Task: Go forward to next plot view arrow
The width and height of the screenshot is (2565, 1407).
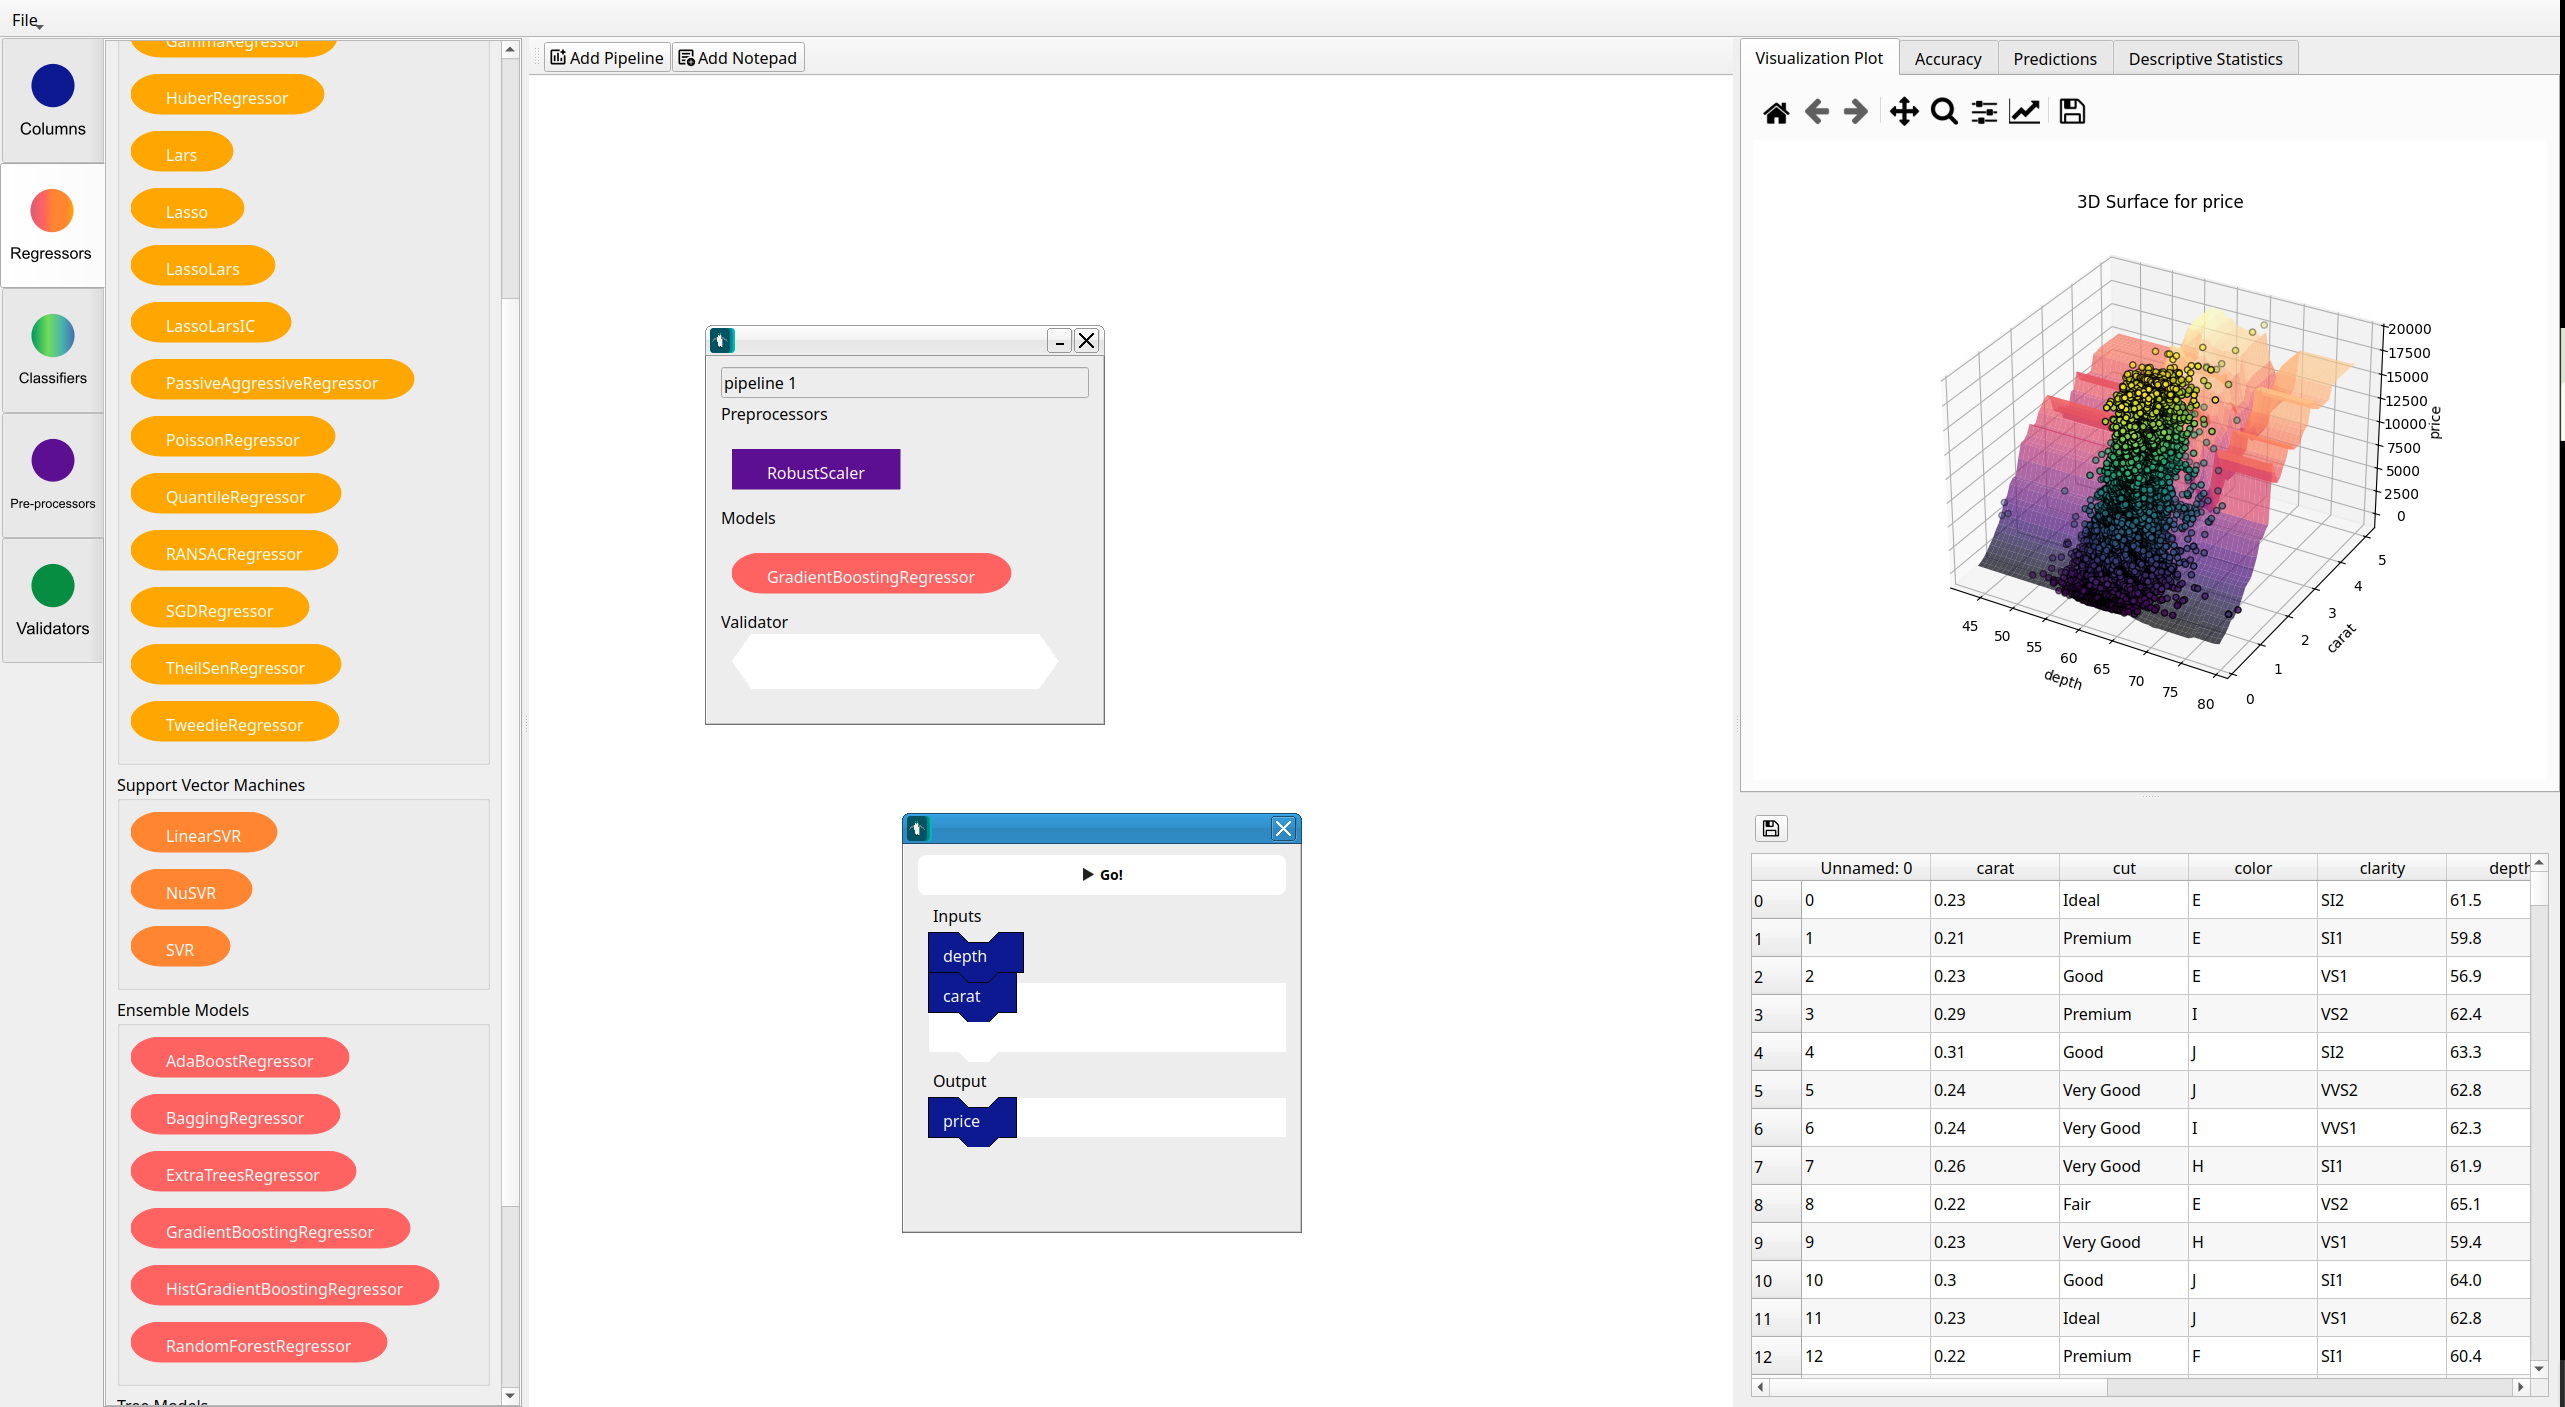Action: coord(1856,112)
